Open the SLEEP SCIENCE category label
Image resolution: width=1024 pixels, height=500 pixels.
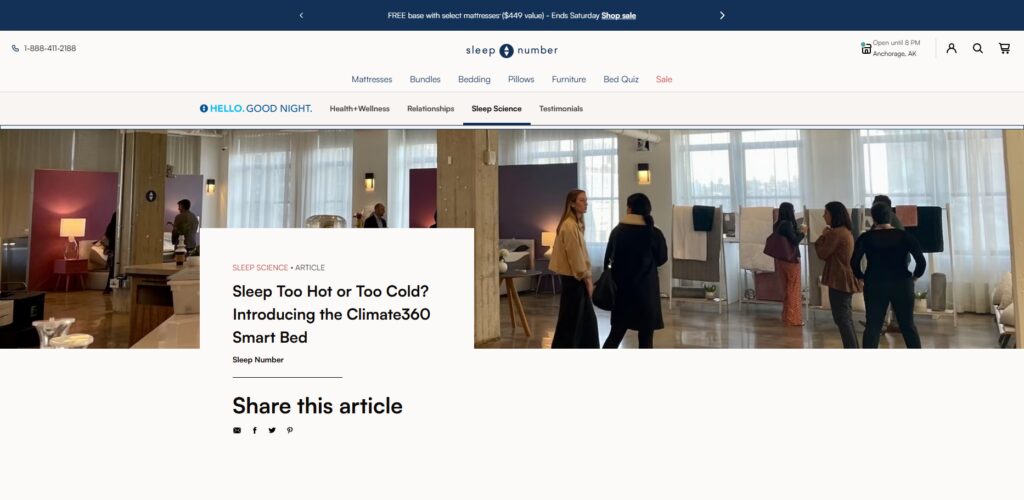click(x=260, y=268)
